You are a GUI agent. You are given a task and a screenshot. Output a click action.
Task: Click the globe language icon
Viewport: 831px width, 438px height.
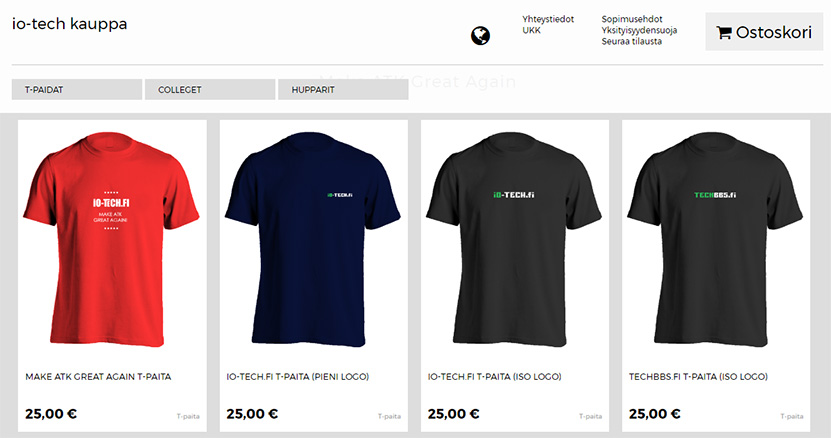(480, 36)
